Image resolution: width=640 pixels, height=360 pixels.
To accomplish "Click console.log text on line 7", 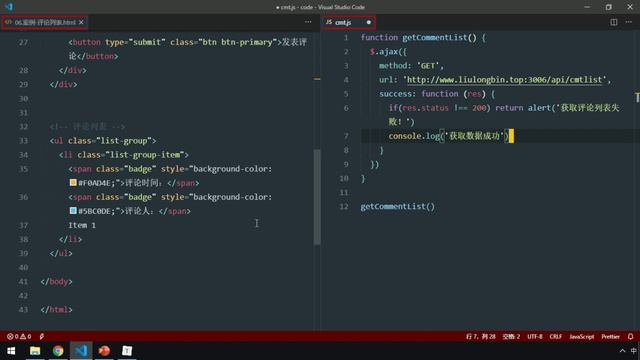I will [414, 136].
